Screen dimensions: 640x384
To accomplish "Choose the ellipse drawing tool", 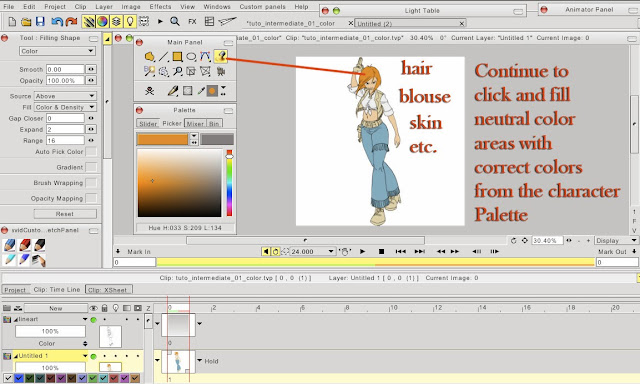I will pyautogui.click(x=191, y=57).
